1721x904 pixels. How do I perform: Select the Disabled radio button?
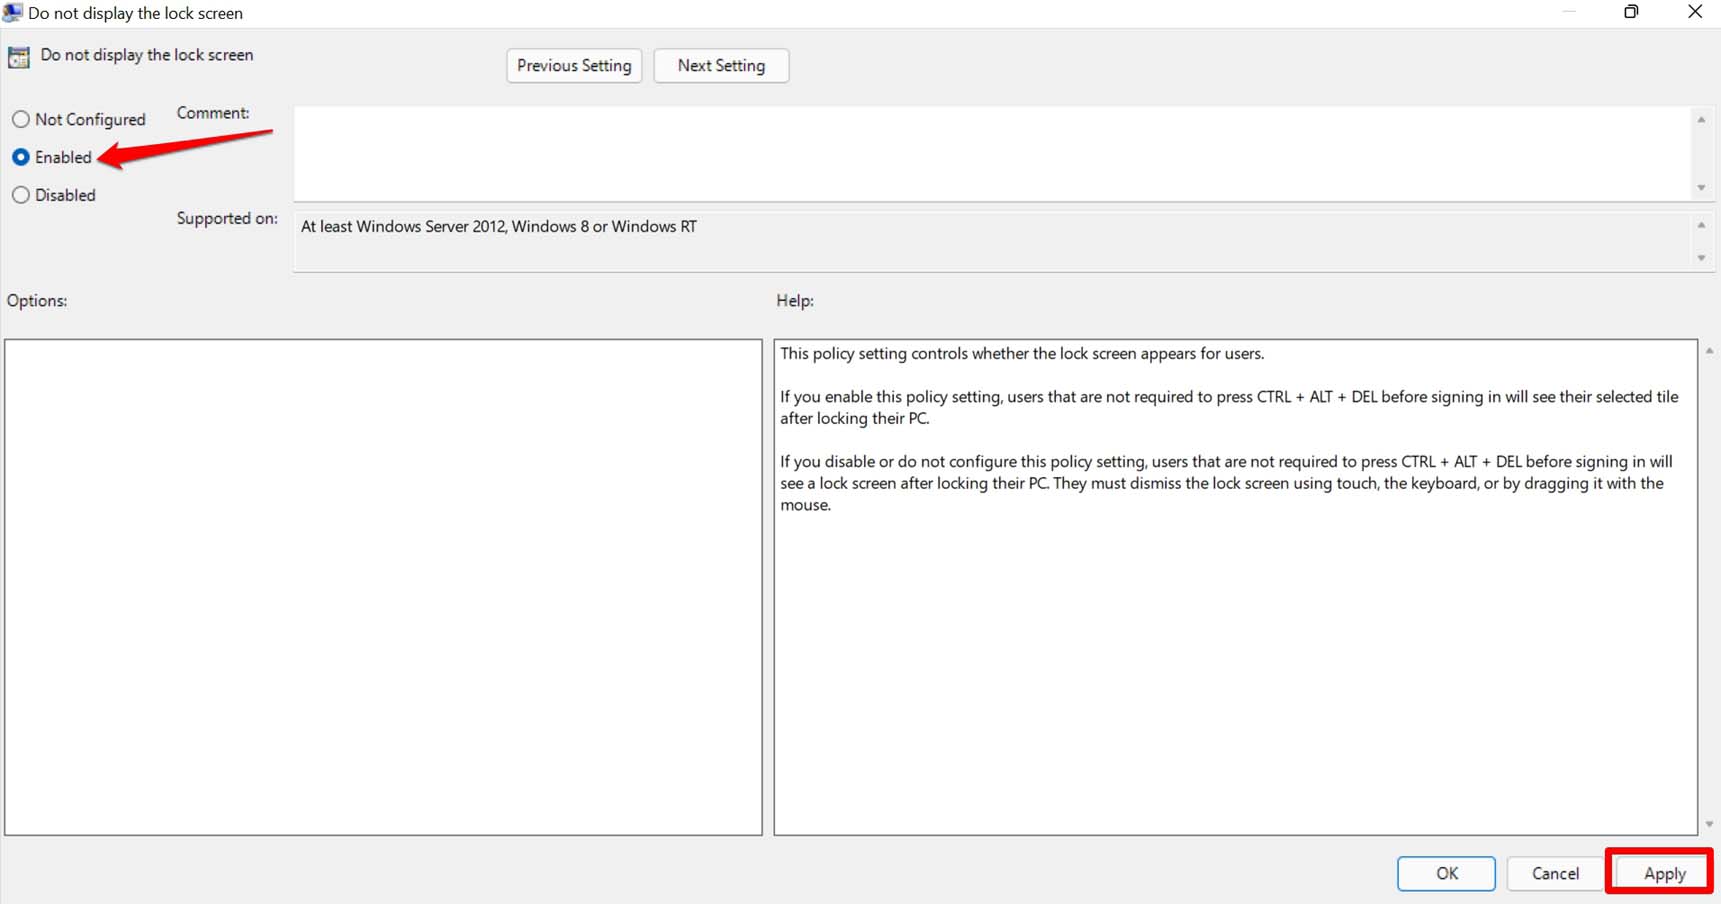click(20, 195)
